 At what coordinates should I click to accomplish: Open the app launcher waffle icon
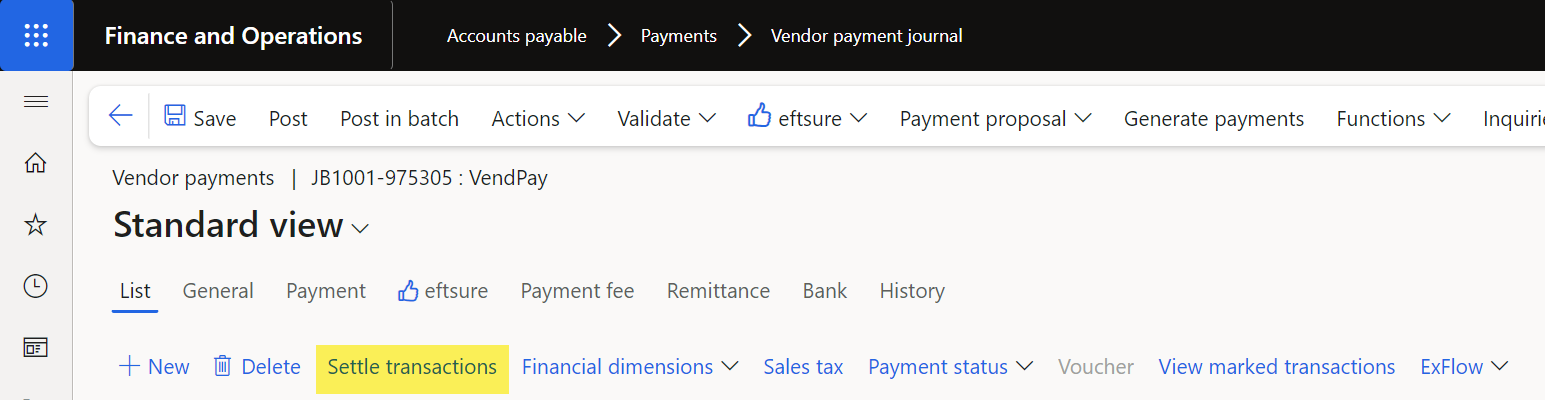click(36, 35)
